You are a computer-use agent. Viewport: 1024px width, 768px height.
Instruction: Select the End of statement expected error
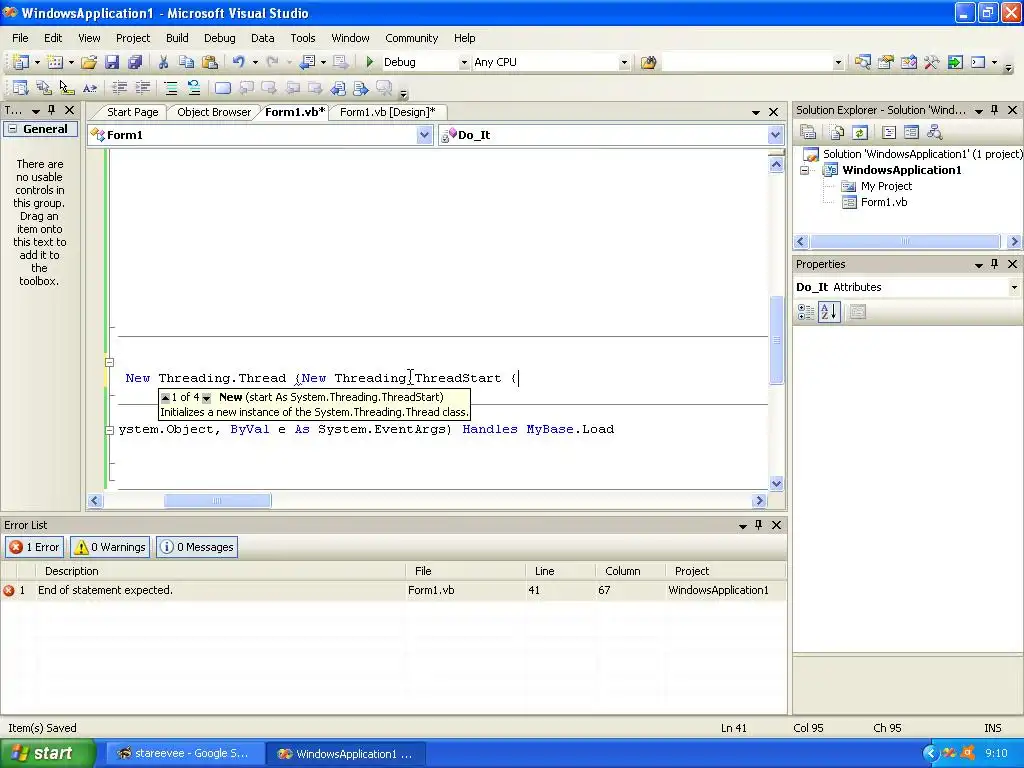point(393,590)
